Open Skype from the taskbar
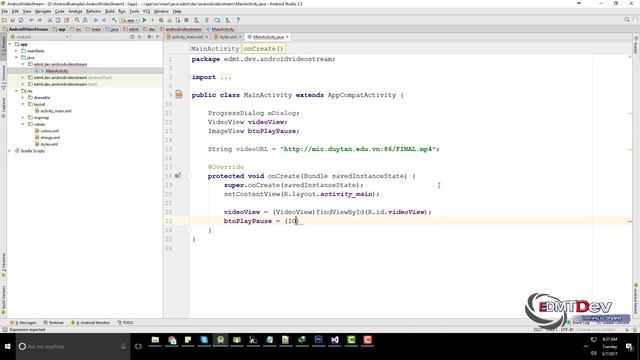Image resolution: width=640 pixels, height=360 pixels. 204,340
